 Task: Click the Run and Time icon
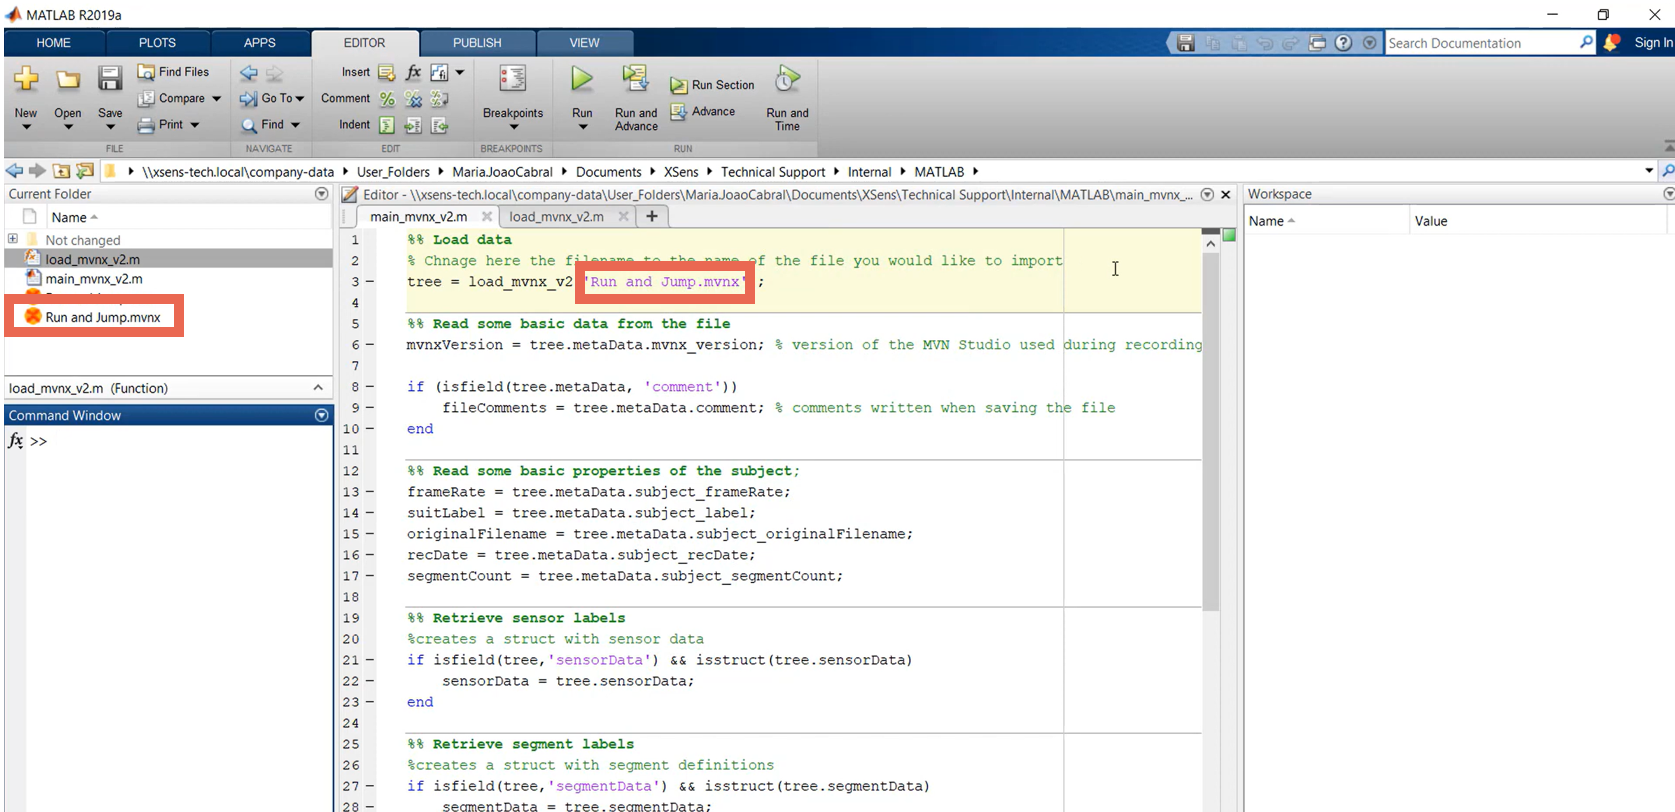click(787, 80)
